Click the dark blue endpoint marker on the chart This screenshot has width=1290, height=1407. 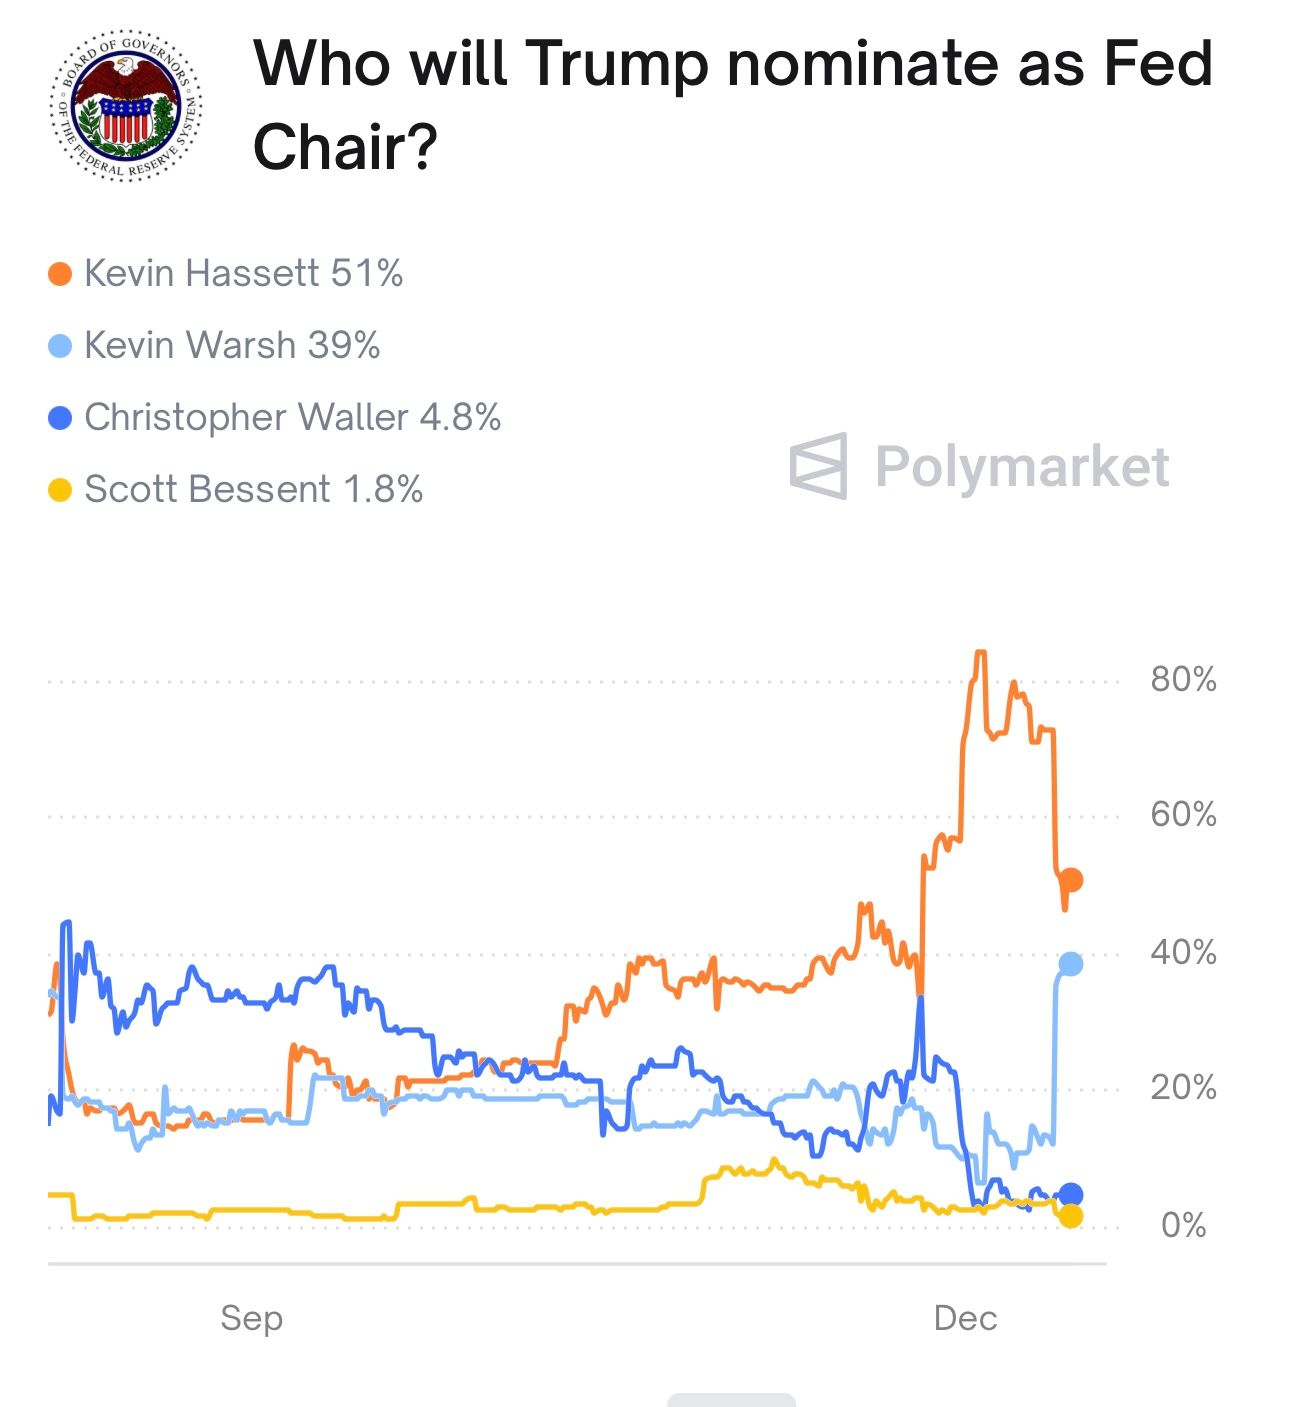tap(1070, 1194)
